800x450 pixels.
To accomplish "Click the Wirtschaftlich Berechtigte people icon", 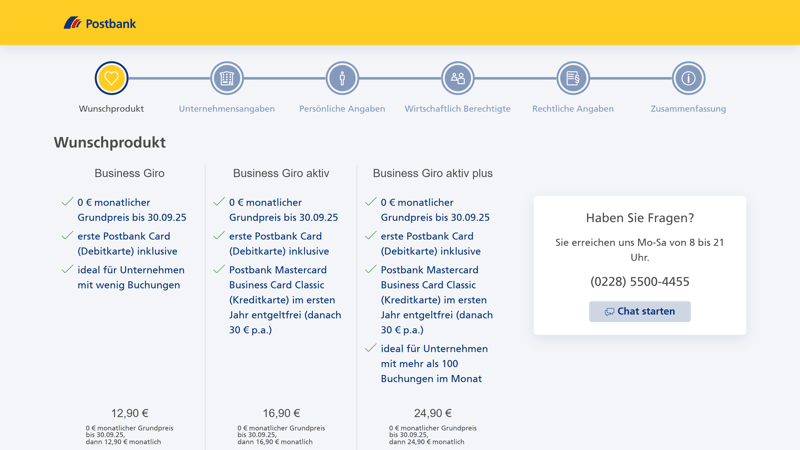I will [x=458, y=78].
